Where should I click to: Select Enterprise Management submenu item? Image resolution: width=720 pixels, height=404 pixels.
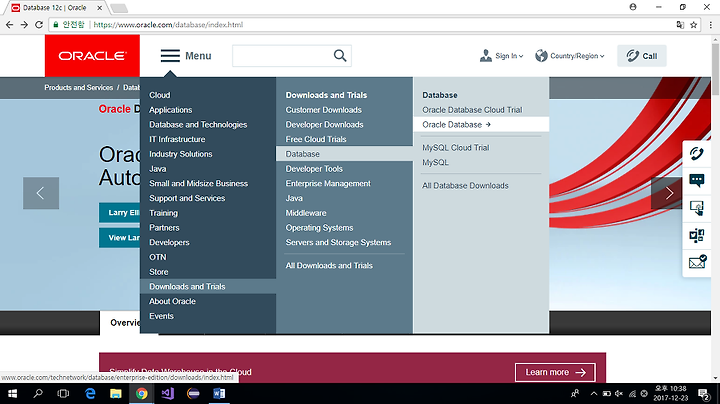tap(328, 183)
